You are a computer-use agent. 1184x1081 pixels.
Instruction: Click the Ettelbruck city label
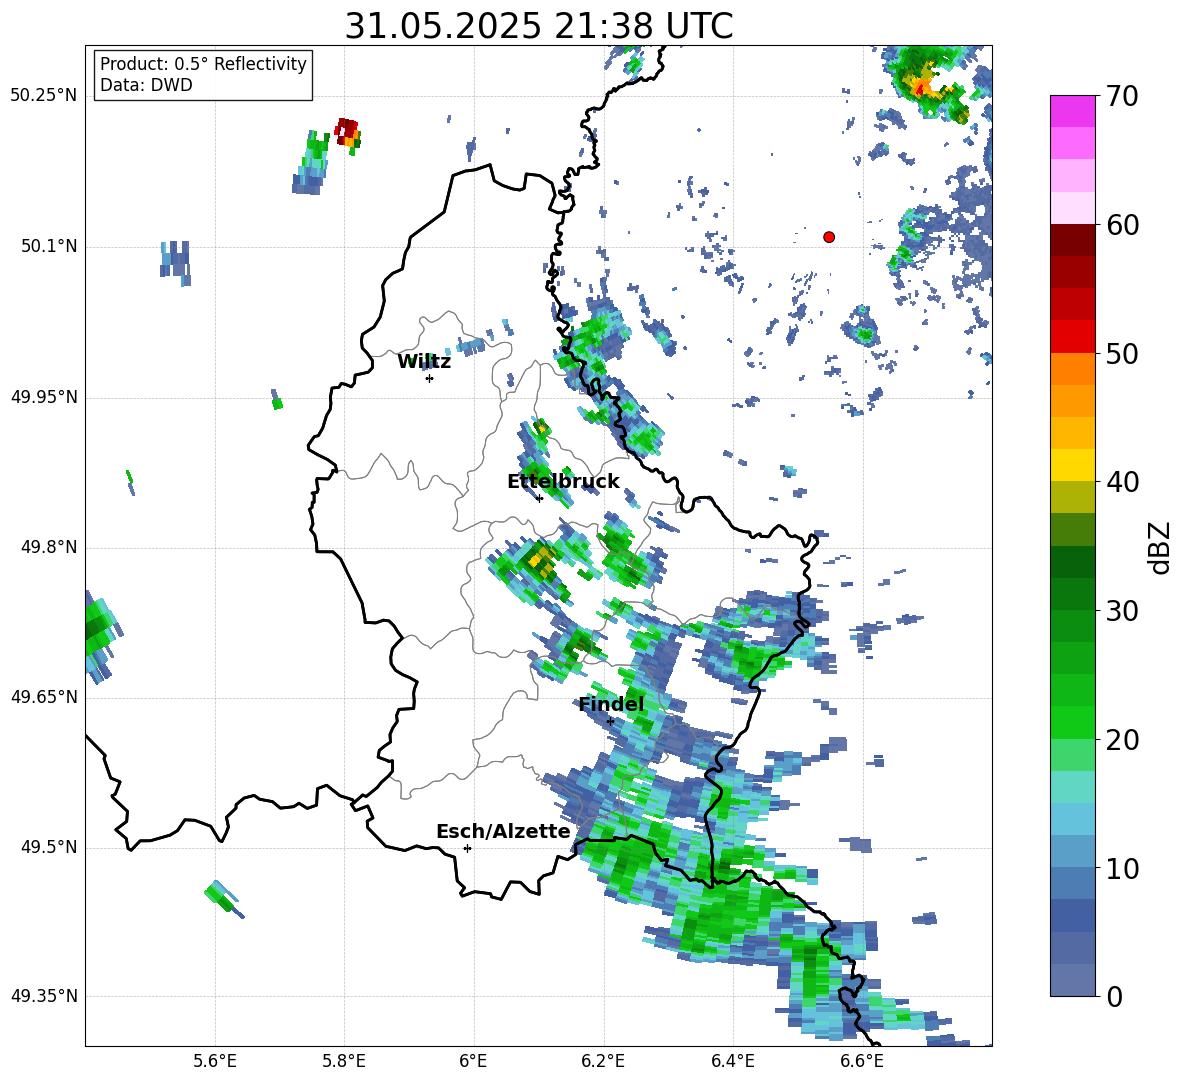click(563, 481)
